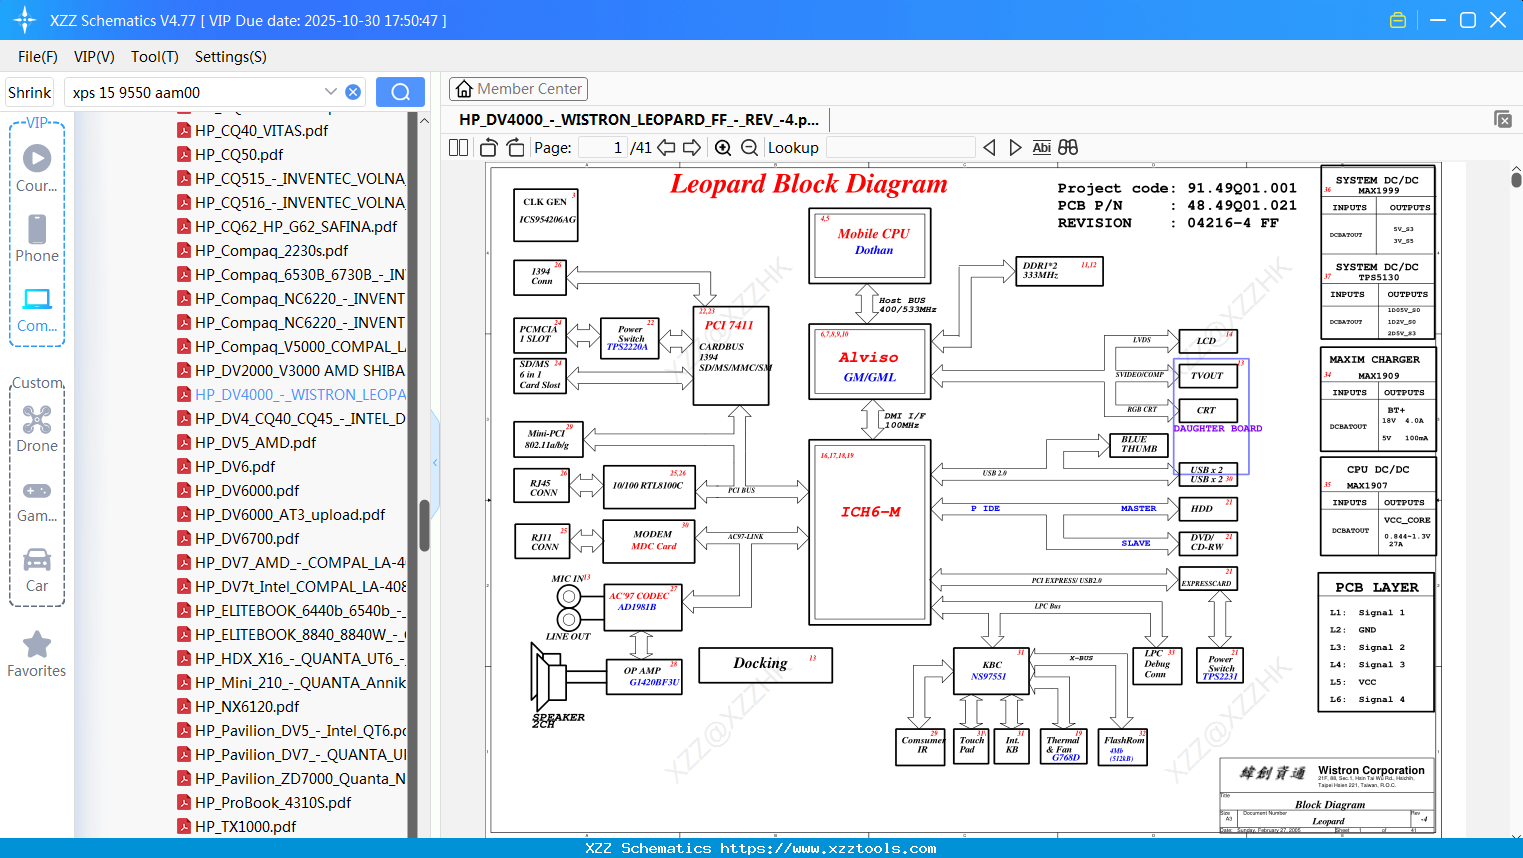Screen dimensions: 1523x858
Task: Click ICH6-M block in diagram
Action: [870, 531]
